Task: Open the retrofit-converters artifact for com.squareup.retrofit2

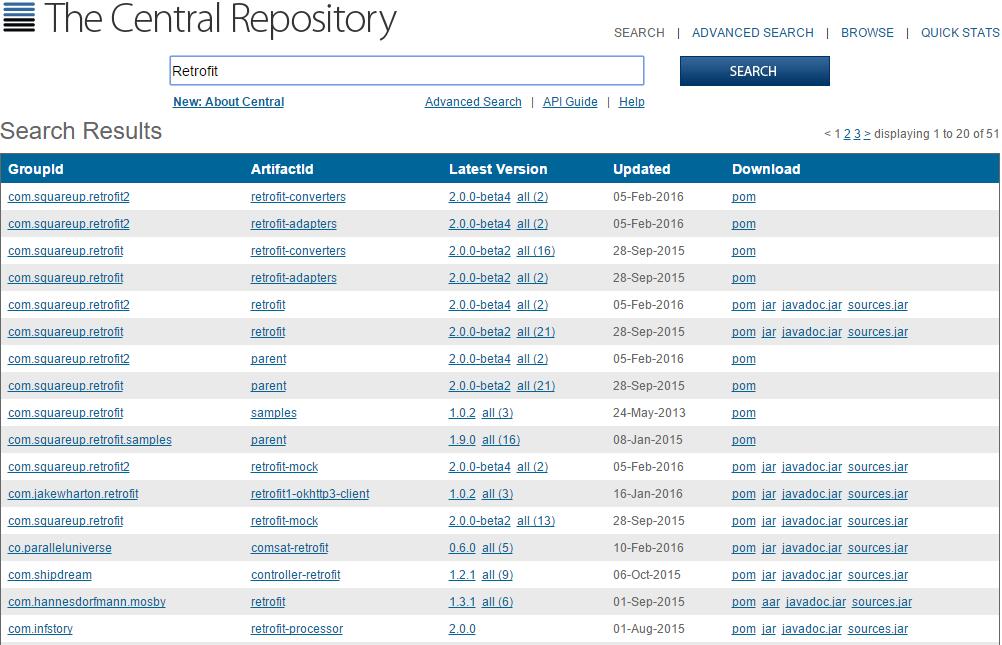Action: [298, 197]
